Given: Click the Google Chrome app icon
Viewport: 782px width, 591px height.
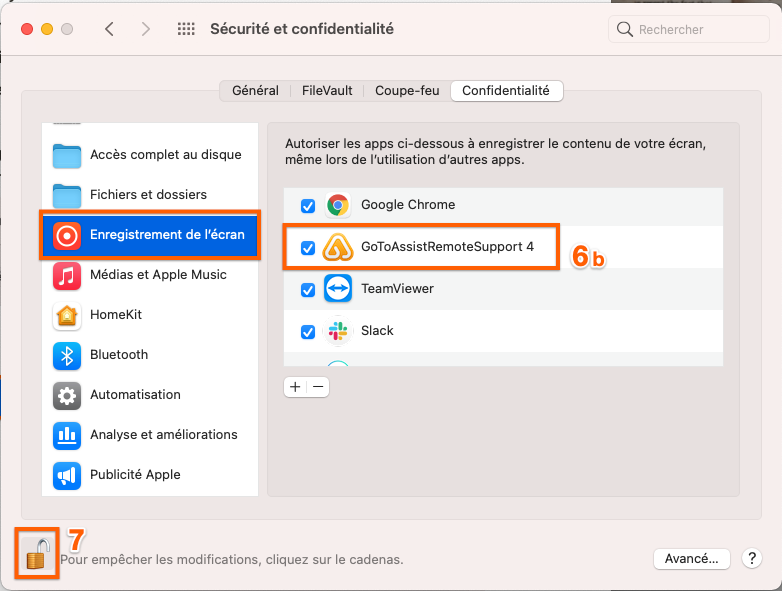Looking at the screenshot, I should click(338, 205).
